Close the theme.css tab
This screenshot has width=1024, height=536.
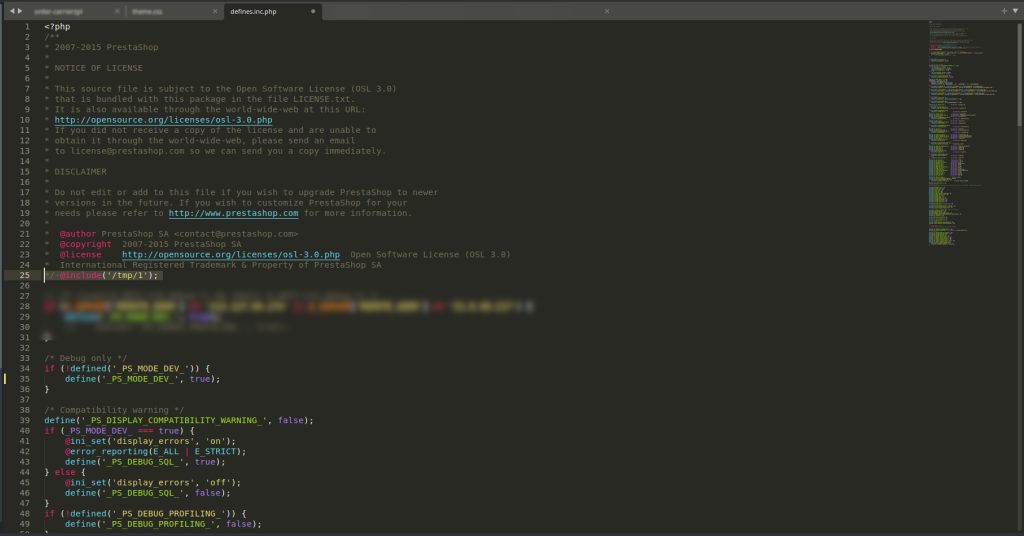[x=216, y=11]
